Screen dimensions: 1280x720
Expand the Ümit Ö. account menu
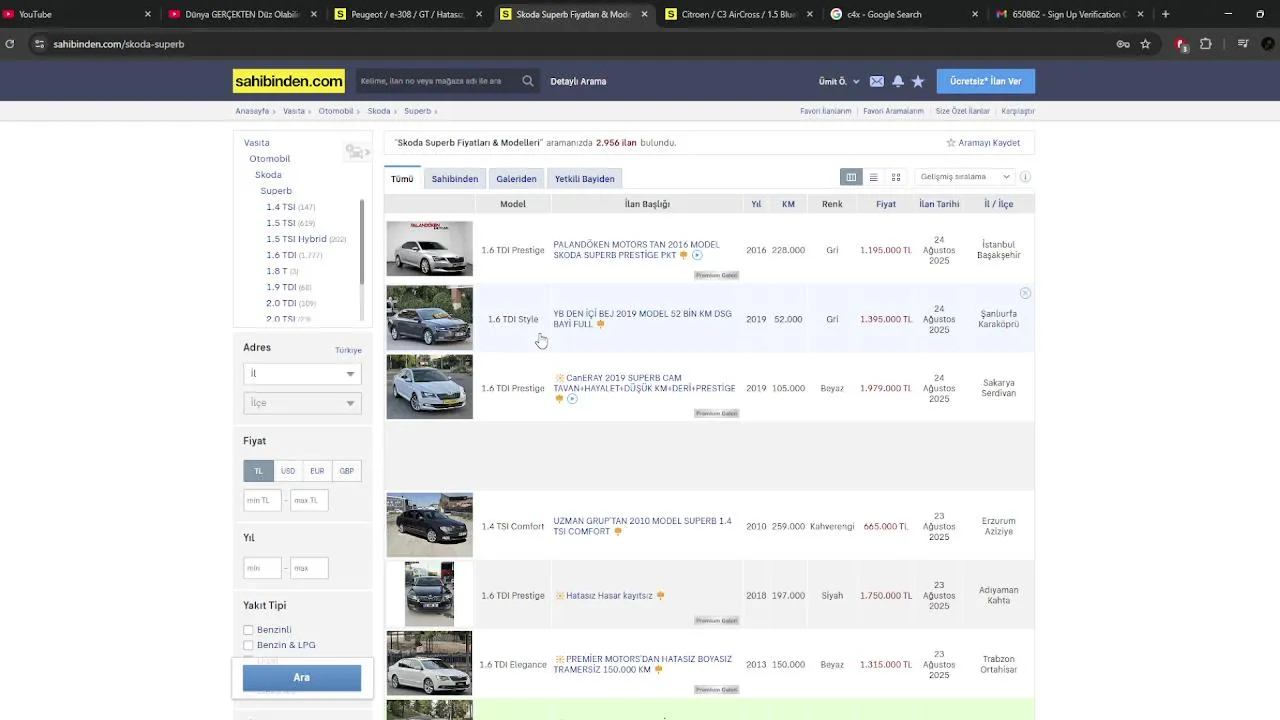pyautogui.click(x=839, y=81)
